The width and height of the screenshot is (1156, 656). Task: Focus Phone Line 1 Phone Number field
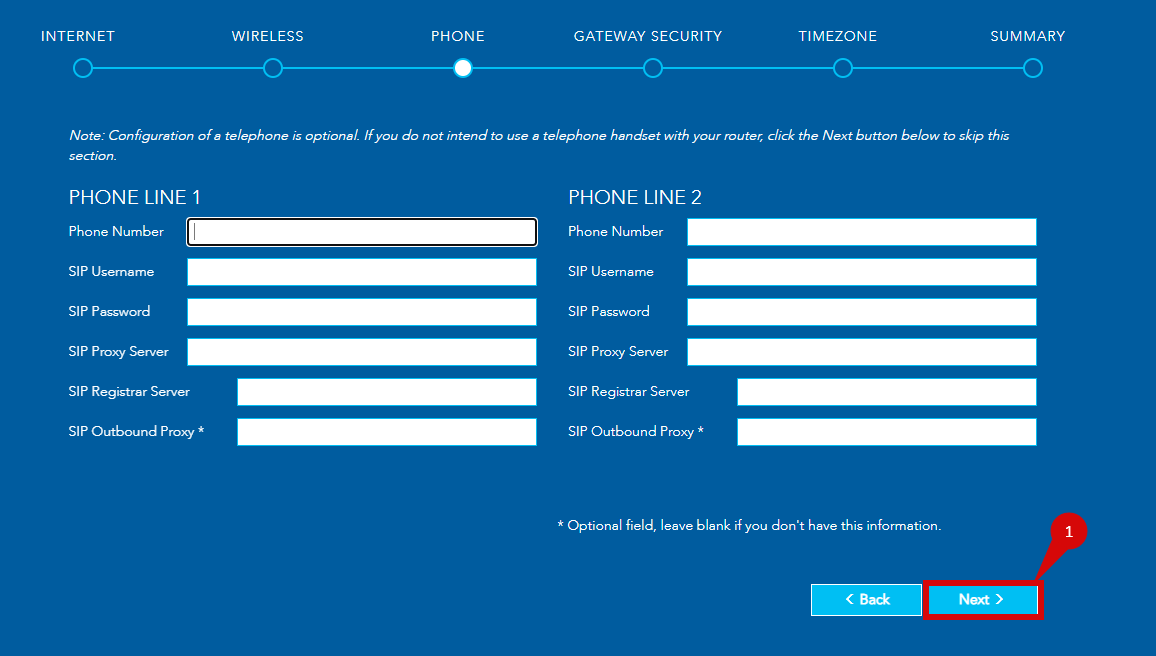362,232
